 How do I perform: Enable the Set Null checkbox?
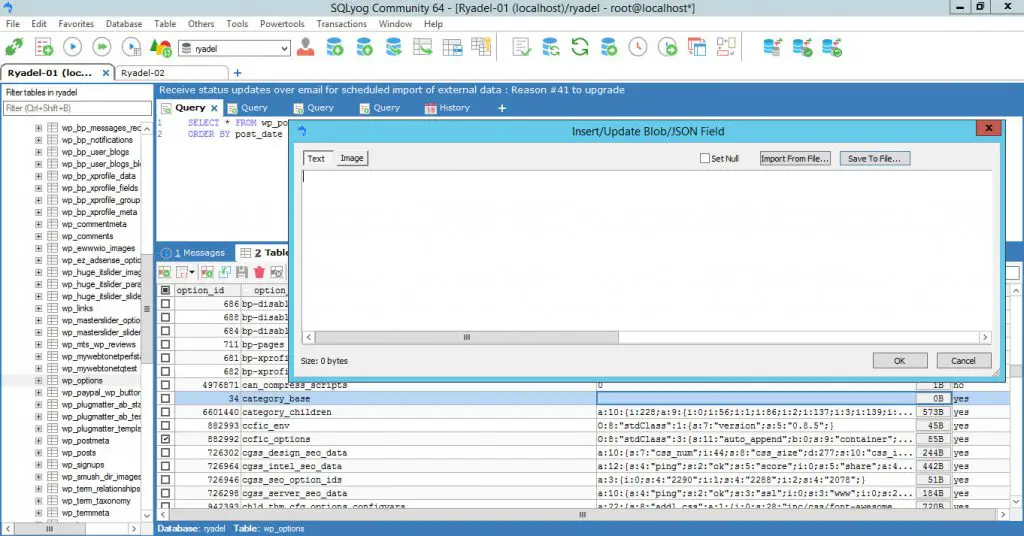tap(705, 159)
